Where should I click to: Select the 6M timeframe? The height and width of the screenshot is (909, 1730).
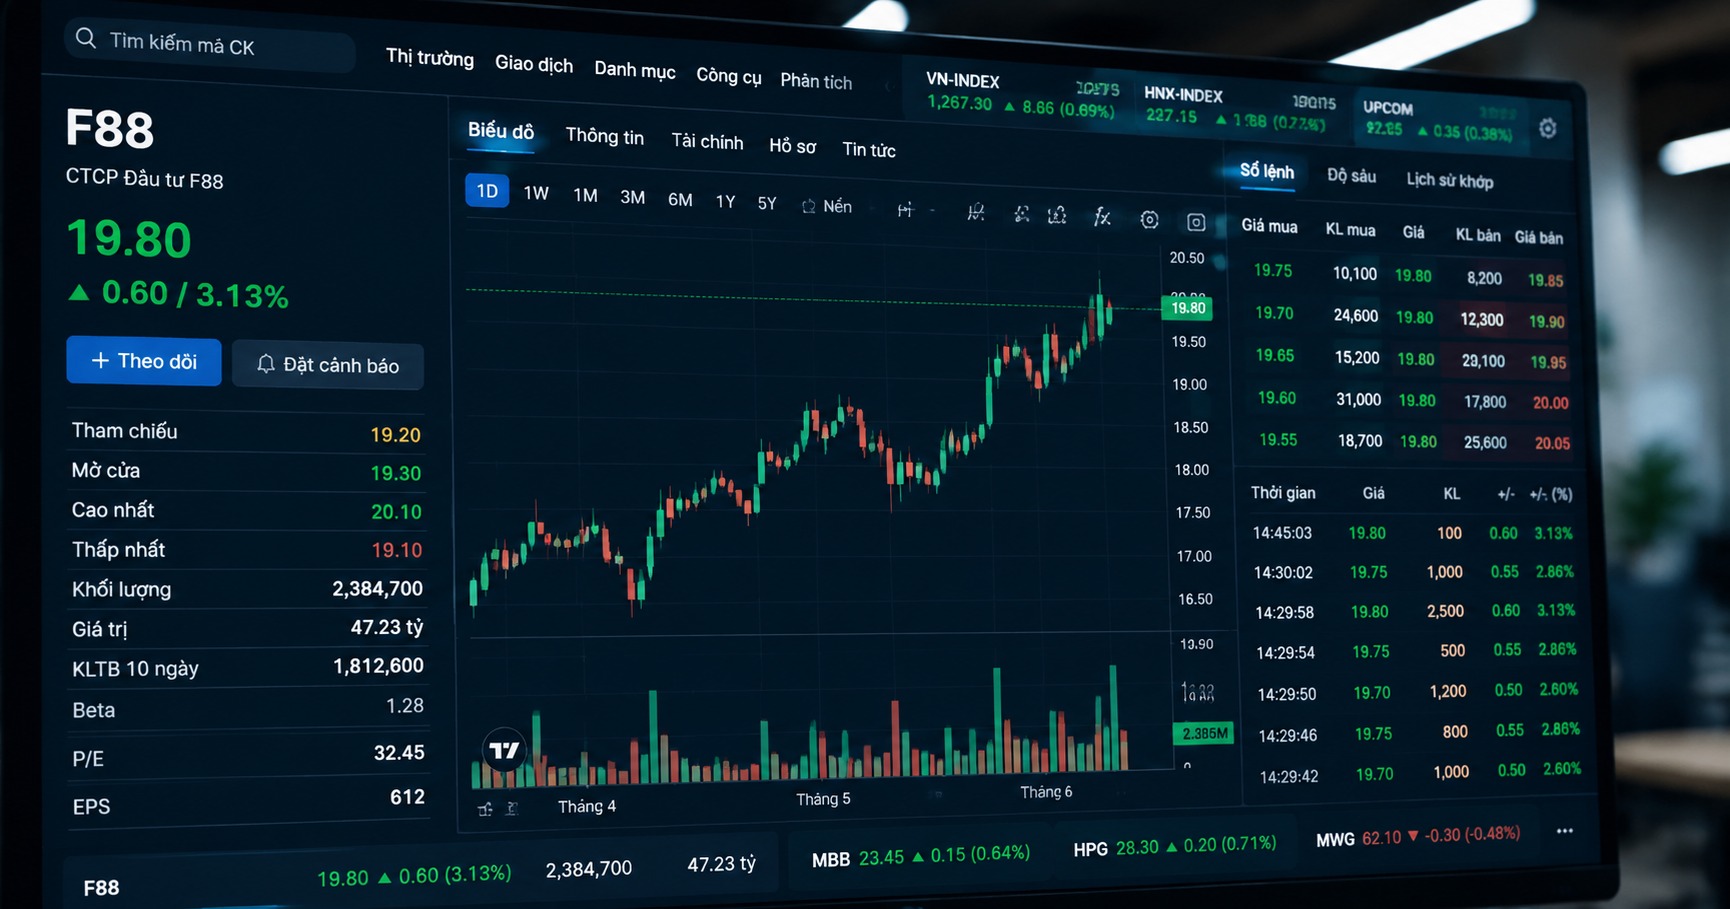(x=680, y=199)
